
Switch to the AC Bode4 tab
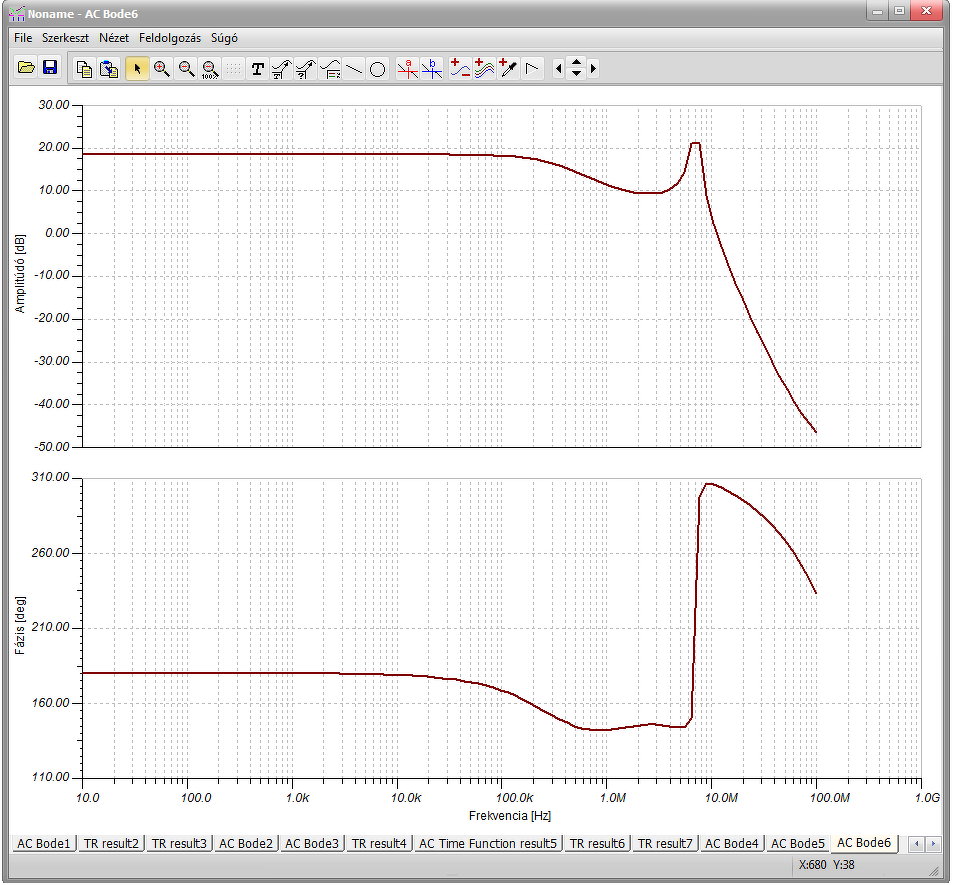[731, 844]
